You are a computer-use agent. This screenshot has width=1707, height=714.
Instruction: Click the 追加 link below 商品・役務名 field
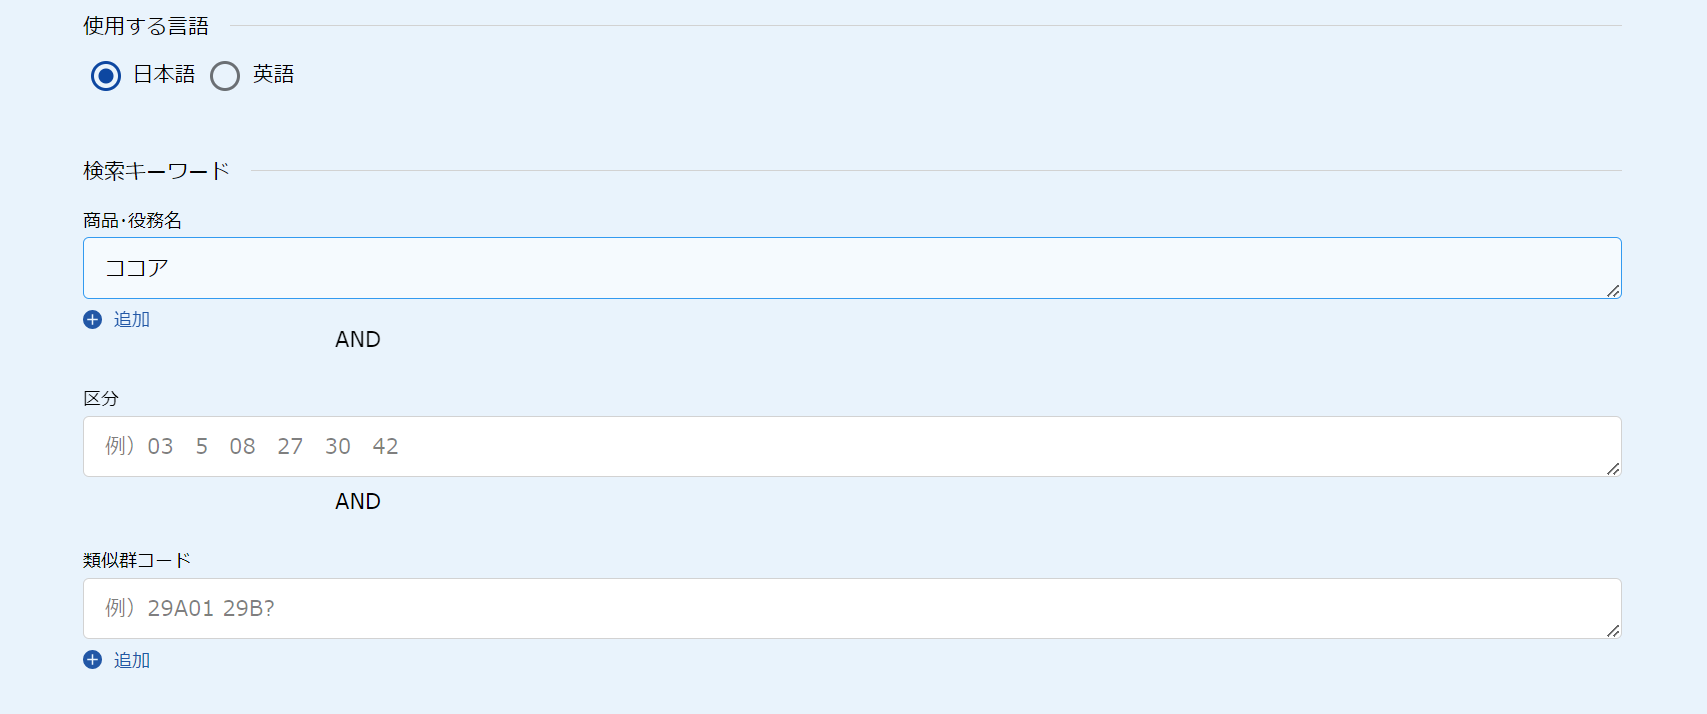click(131, 320)
